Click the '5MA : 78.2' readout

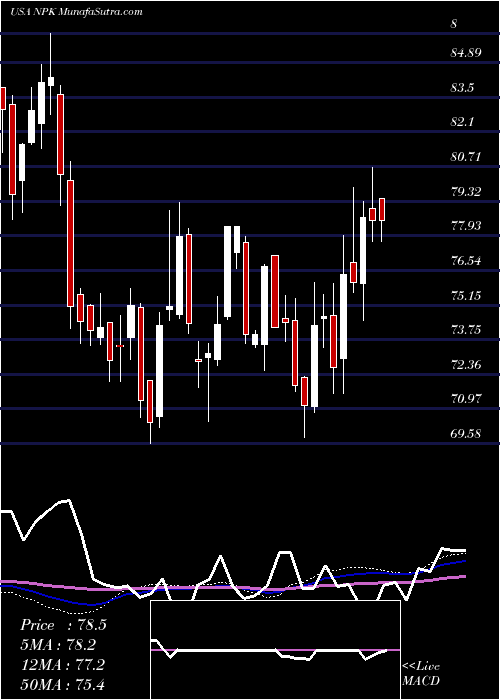pos(59,645)
